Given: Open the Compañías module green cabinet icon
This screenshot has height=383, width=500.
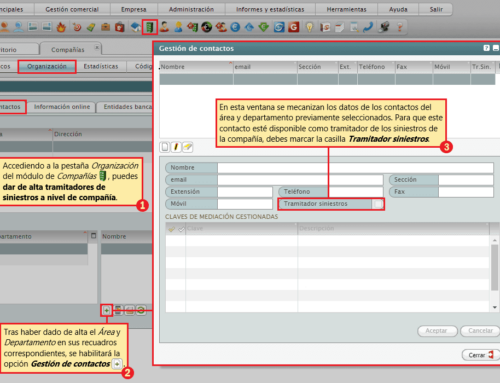Looking at the screenshot, I should tap(149, 27).
